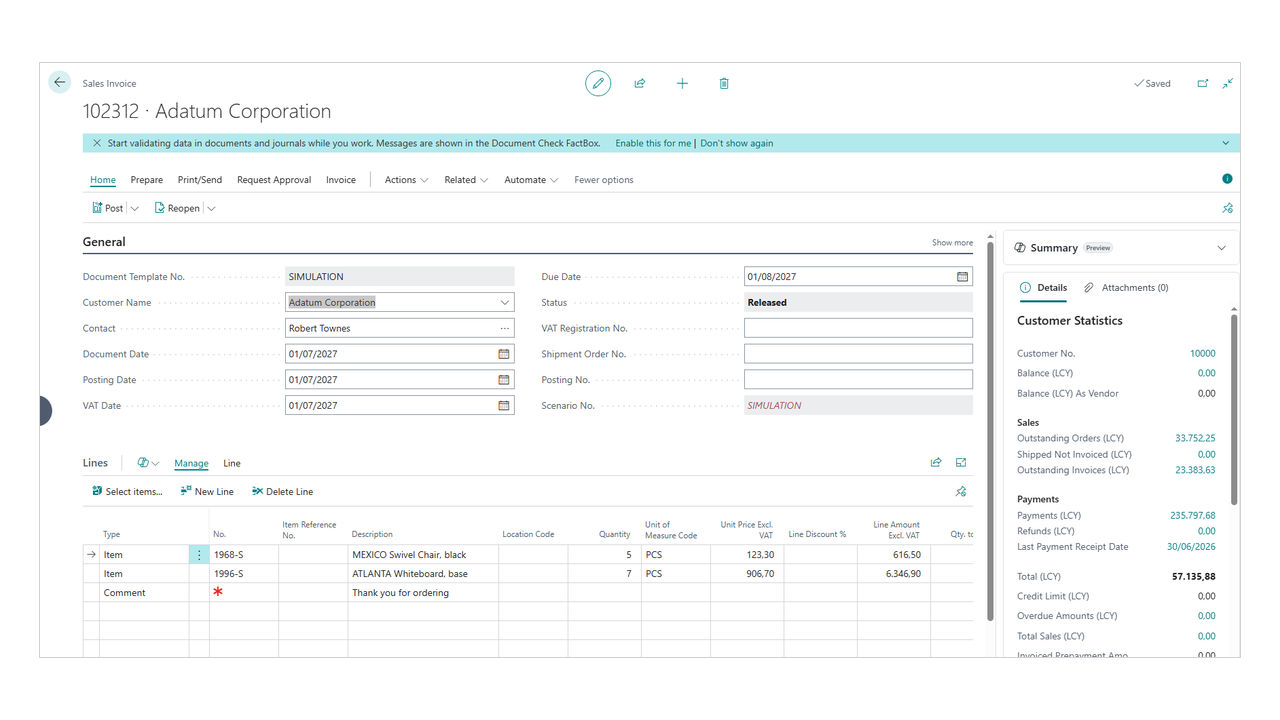
Task: Click the Posting No. field
Action: click(858, 380)
